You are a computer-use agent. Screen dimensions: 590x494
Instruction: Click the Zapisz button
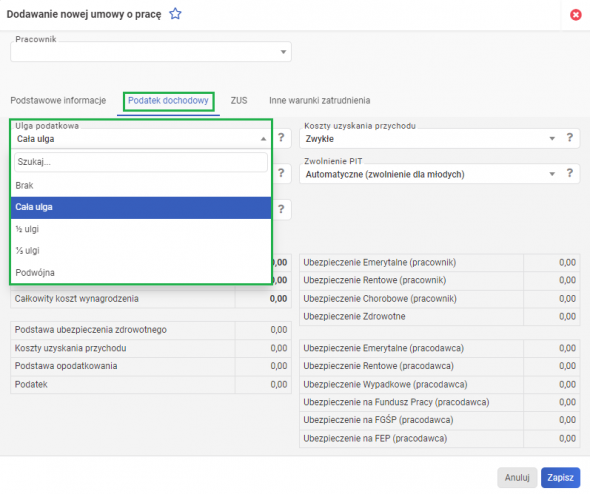click(560, 477)
